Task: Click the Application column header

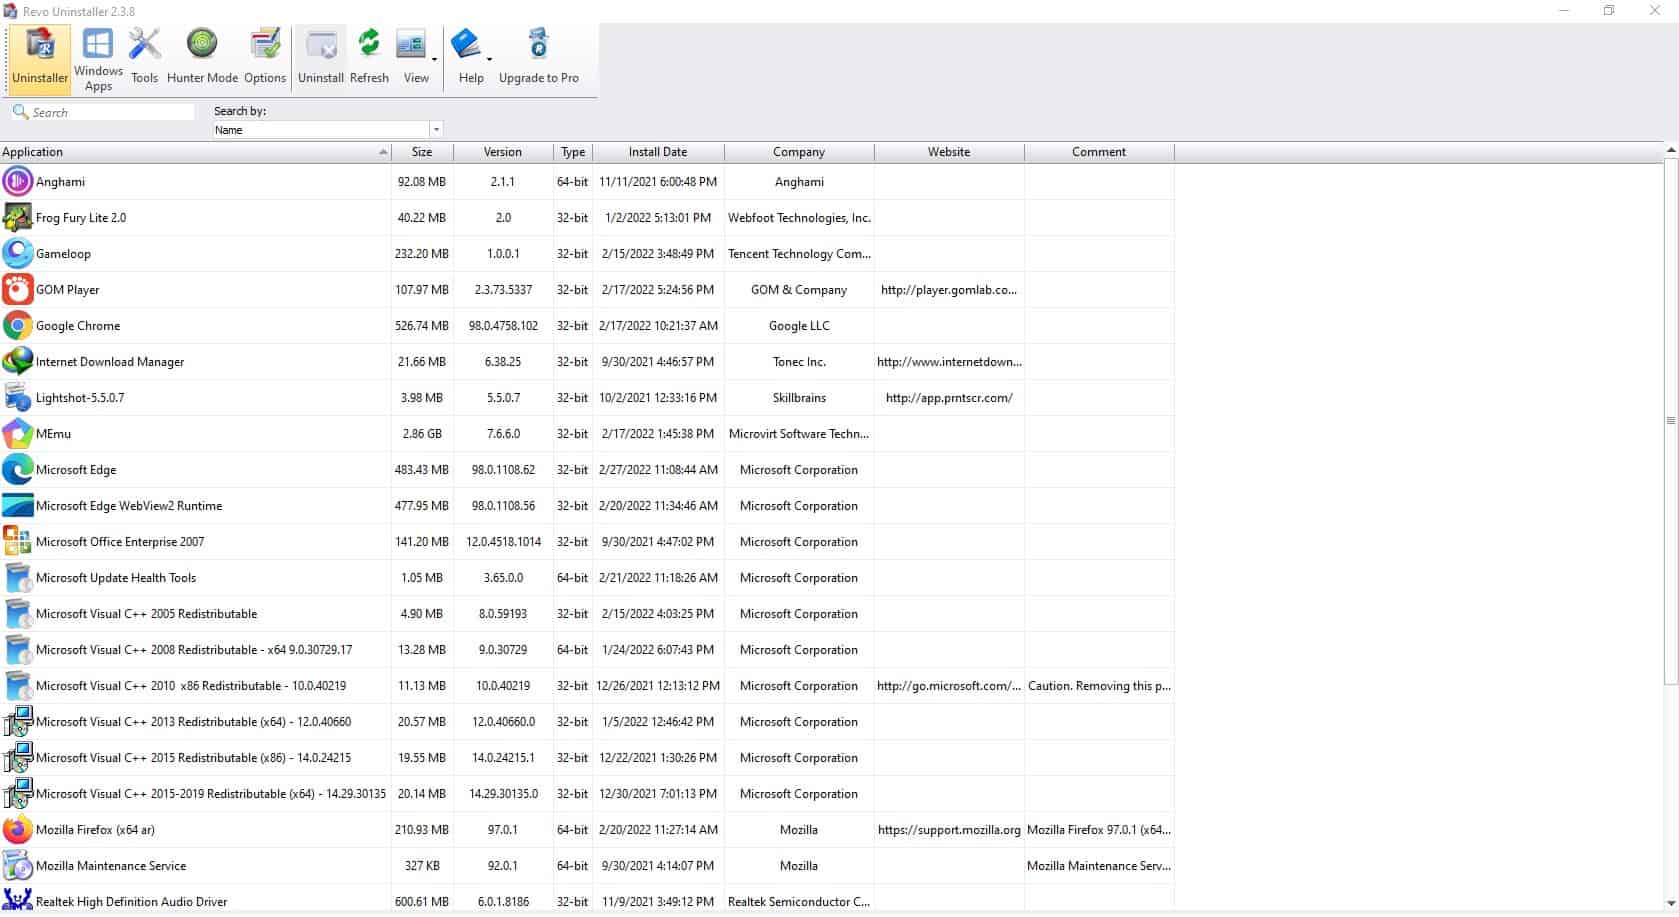Action: pyautogui.click(x=190, y=152)
